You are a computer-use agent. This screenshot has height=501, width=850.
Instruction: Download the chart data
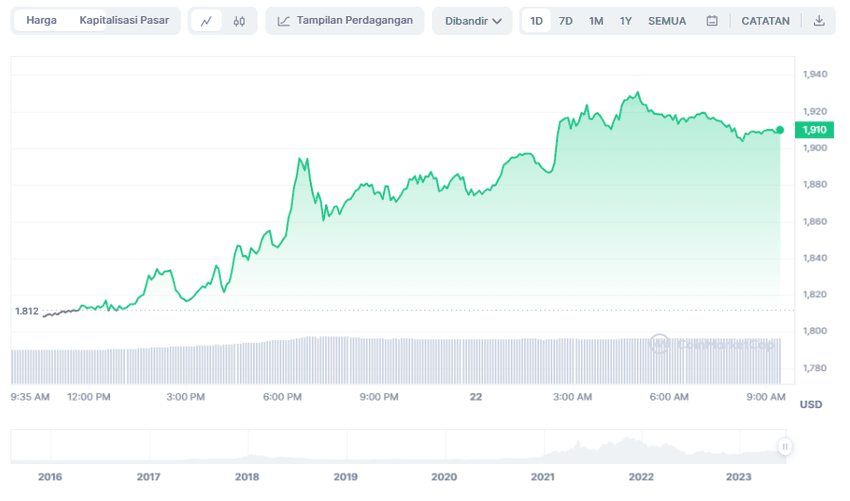tap(819, 21)
